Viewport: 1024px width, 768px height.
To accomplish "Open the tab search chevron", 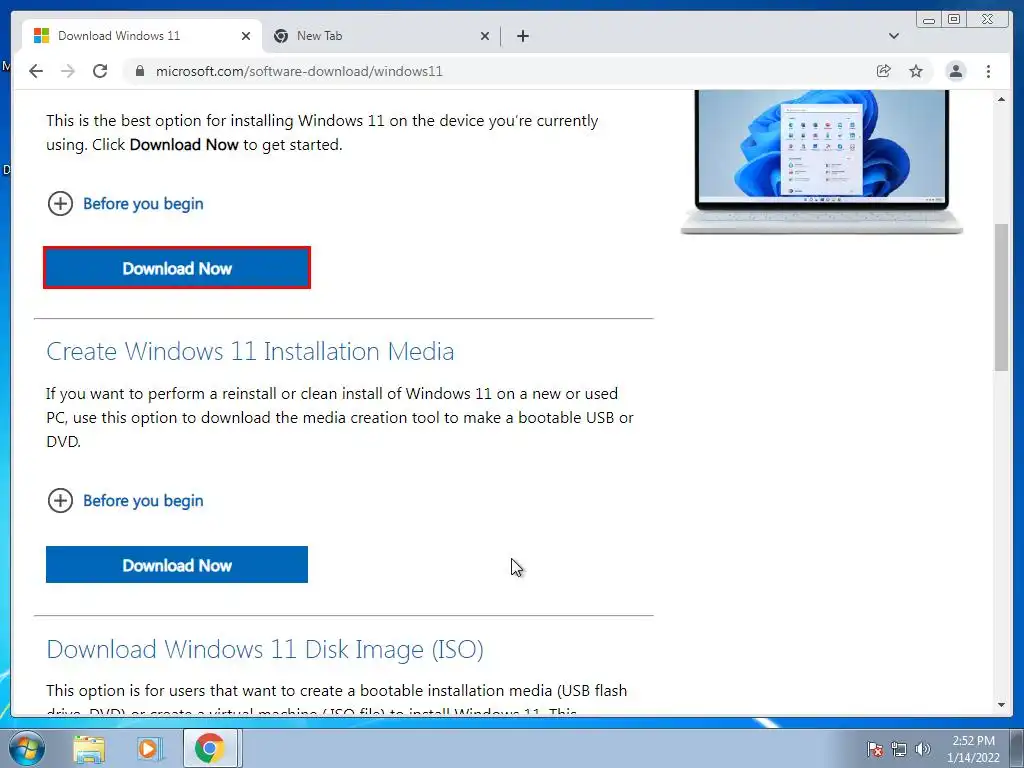I will (894, 36).
